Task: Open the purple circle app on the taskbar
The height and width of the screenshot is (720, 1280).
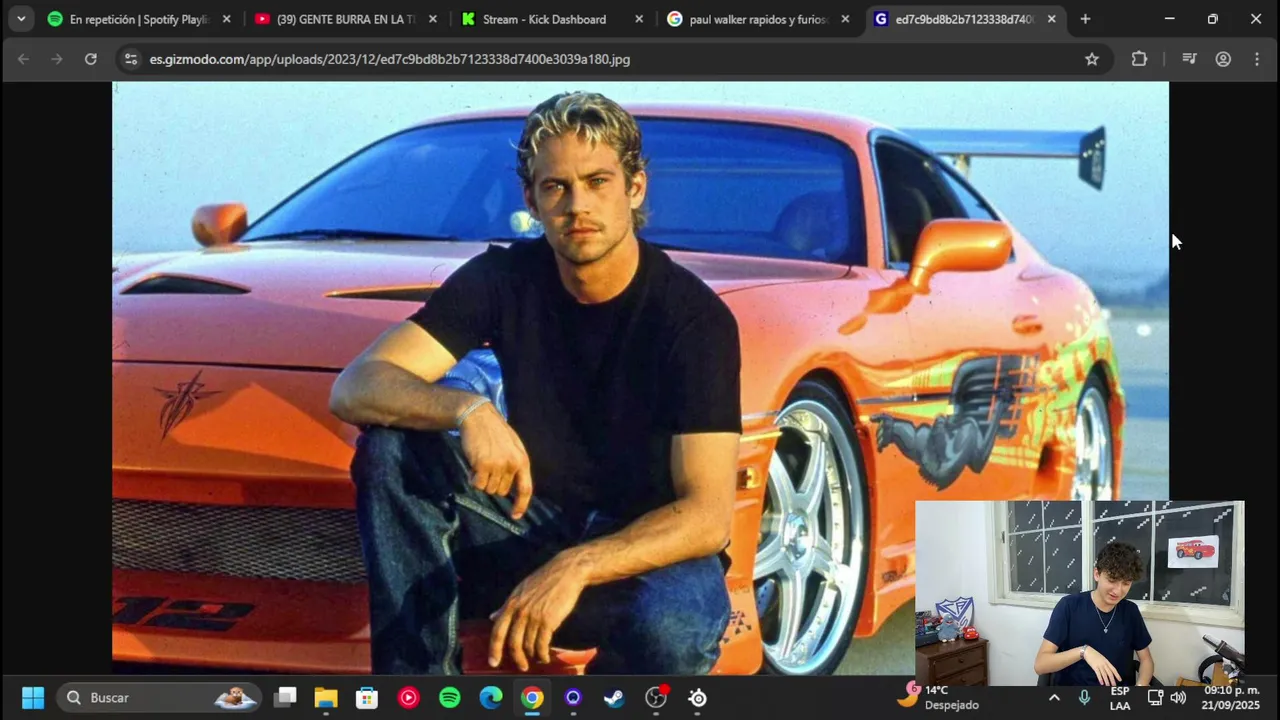Action: [x=573, y=697]
